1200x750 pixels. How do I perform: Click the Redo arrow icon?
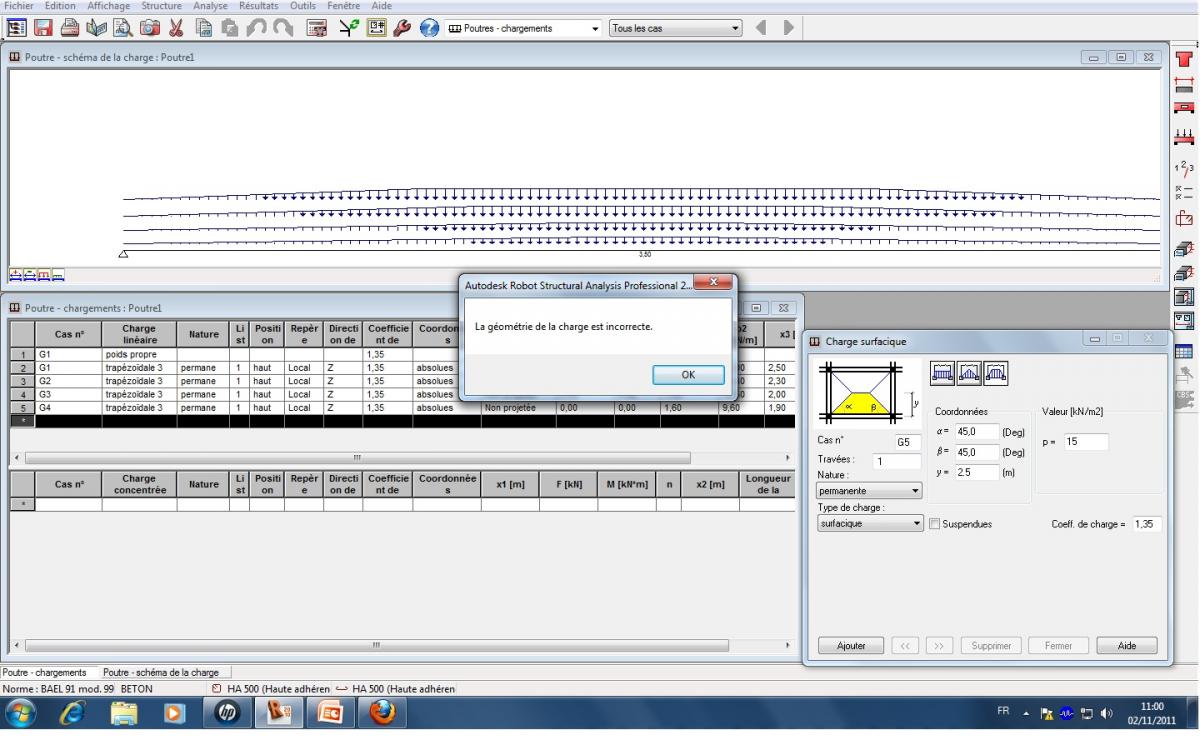click(x=284, y=29)
